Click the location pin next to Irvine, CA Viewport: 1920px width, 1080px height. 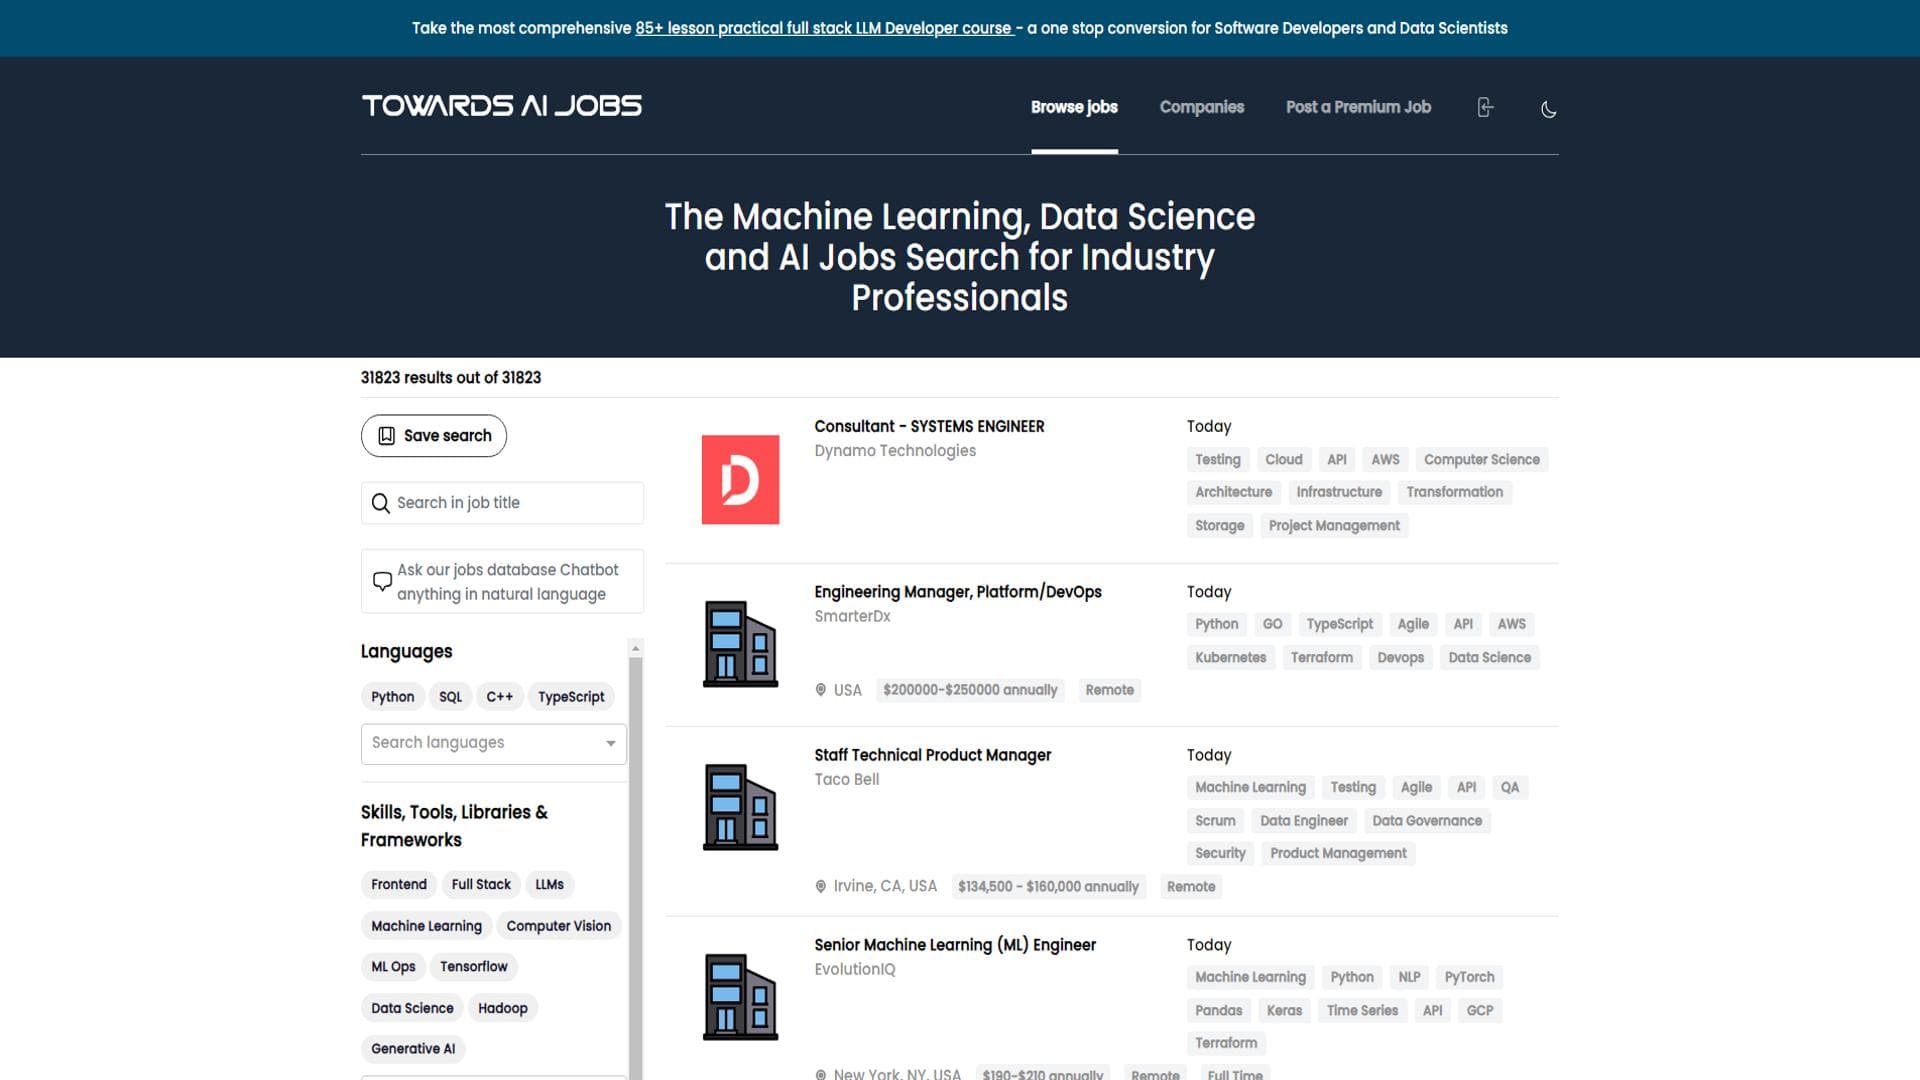821,887
